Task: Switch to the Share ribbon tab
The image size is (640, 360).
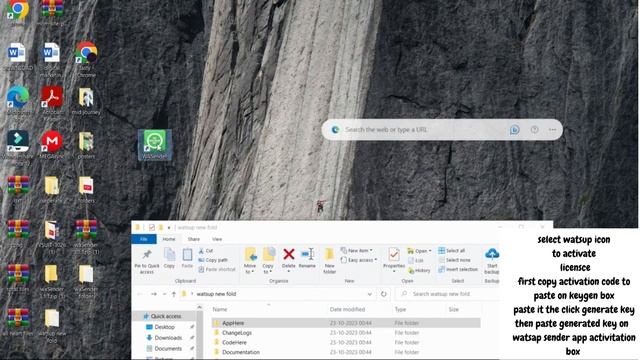Action: [193, 239]
